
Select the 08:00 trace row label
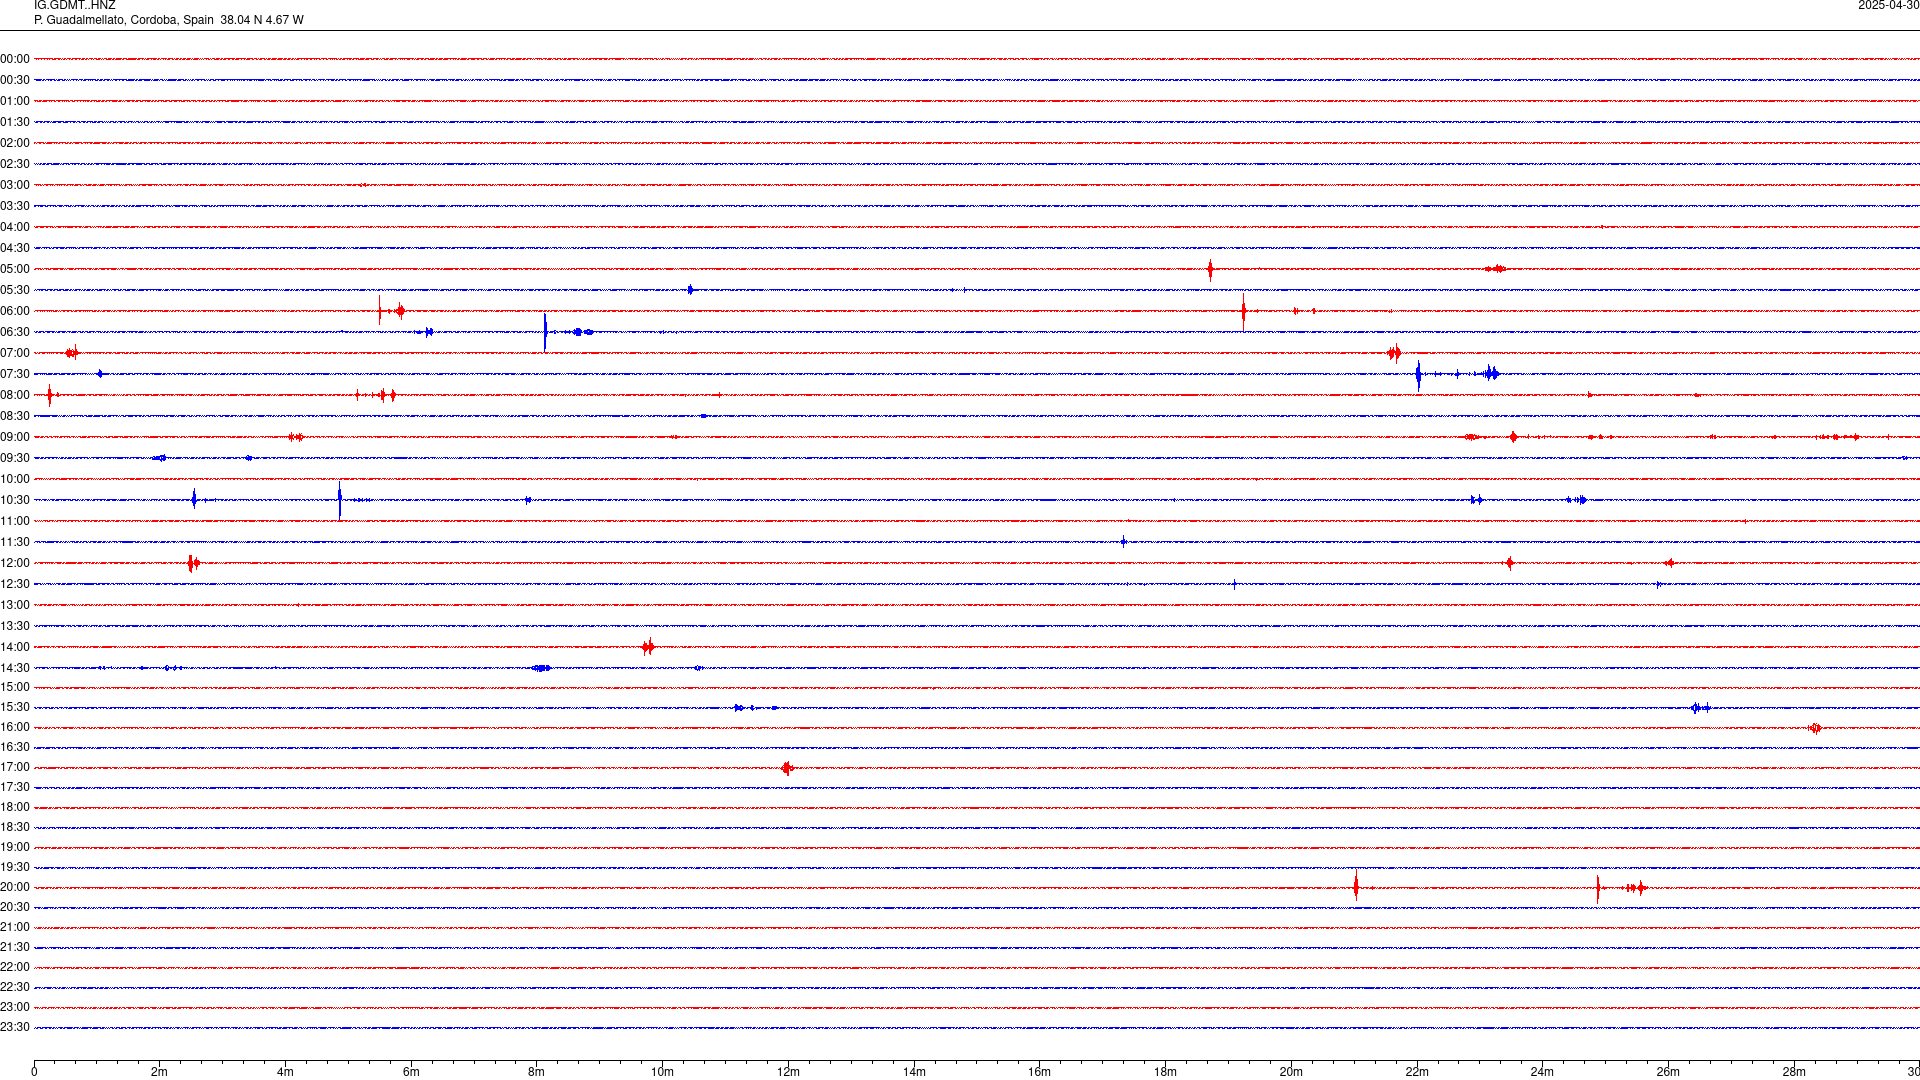coord(15,395)
